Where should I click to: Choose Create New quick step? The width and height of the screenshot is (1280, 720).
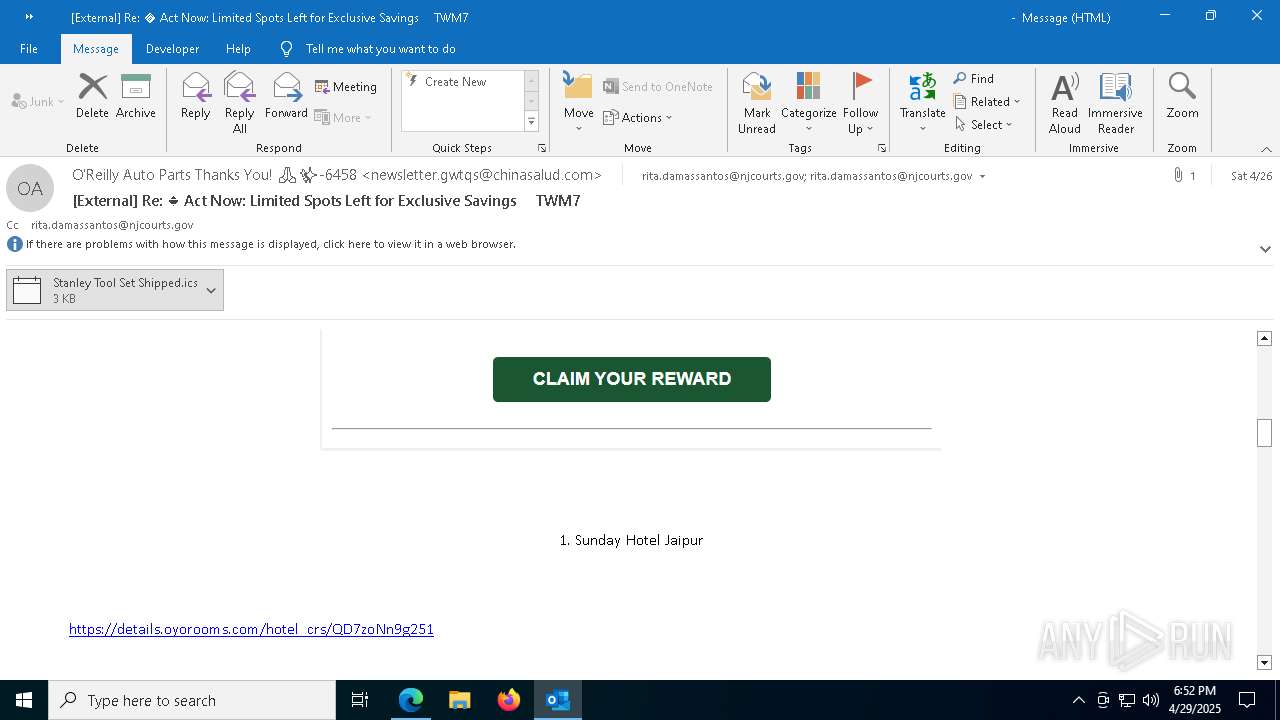click(455, 82)
